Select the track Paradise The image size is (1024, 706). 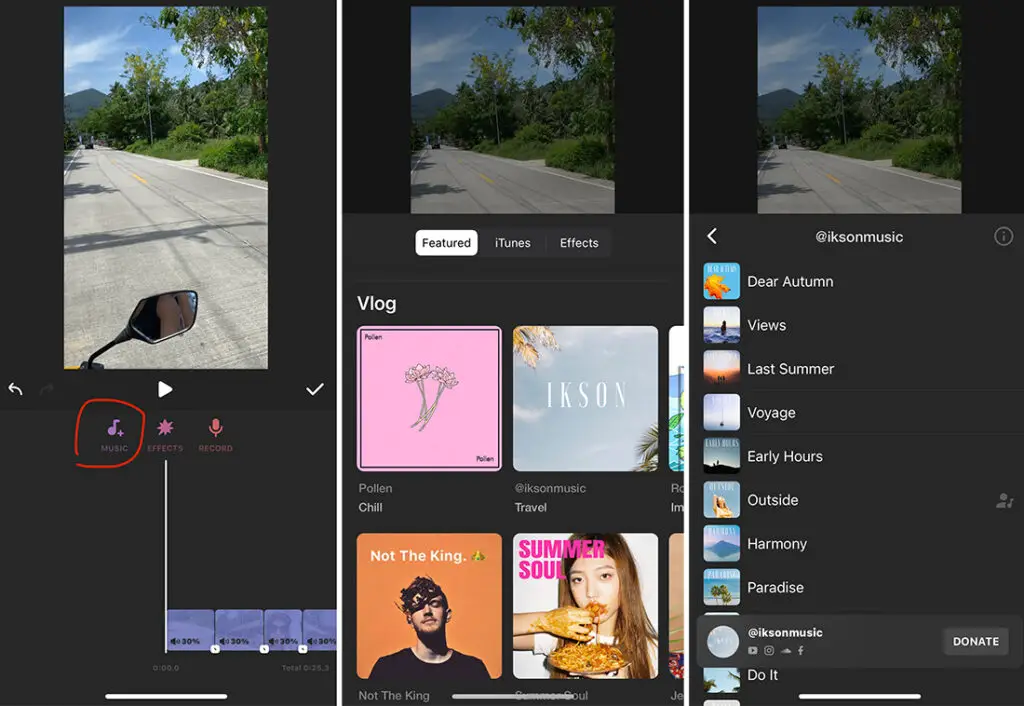(858, 588)
